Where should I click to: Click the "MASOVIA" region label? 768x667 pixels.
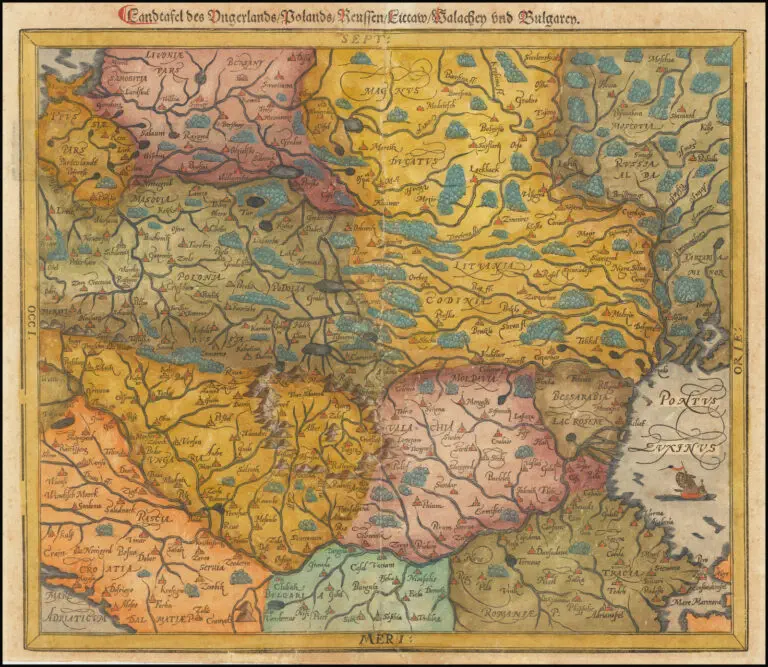(x=150, y=199)
